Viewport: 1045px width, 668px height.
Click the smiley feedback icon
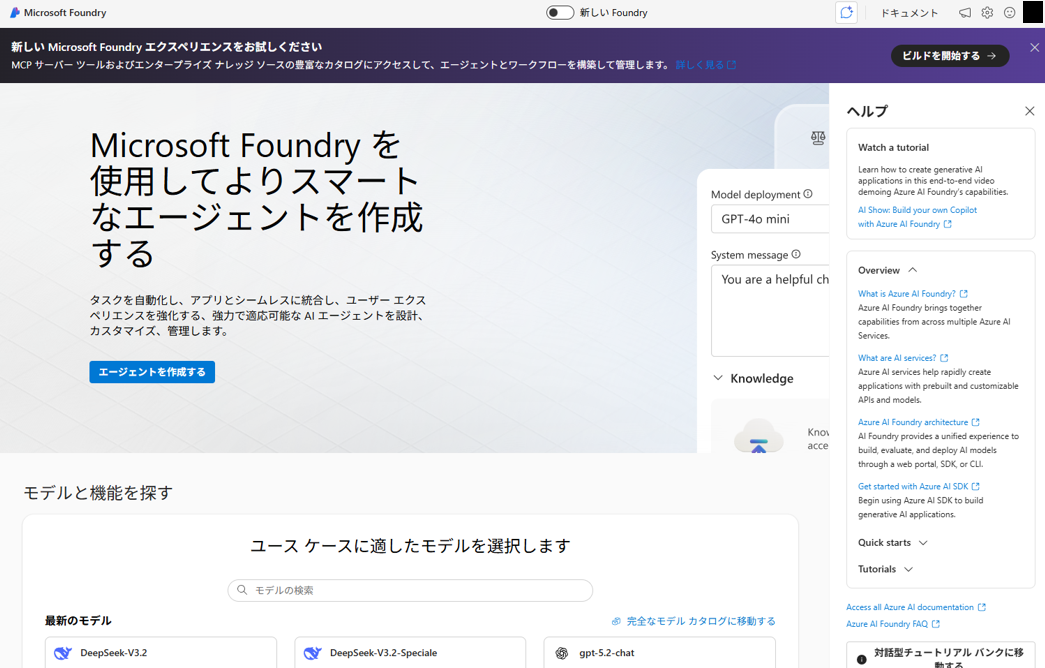pyautogui.click(x=1010, y=13)
